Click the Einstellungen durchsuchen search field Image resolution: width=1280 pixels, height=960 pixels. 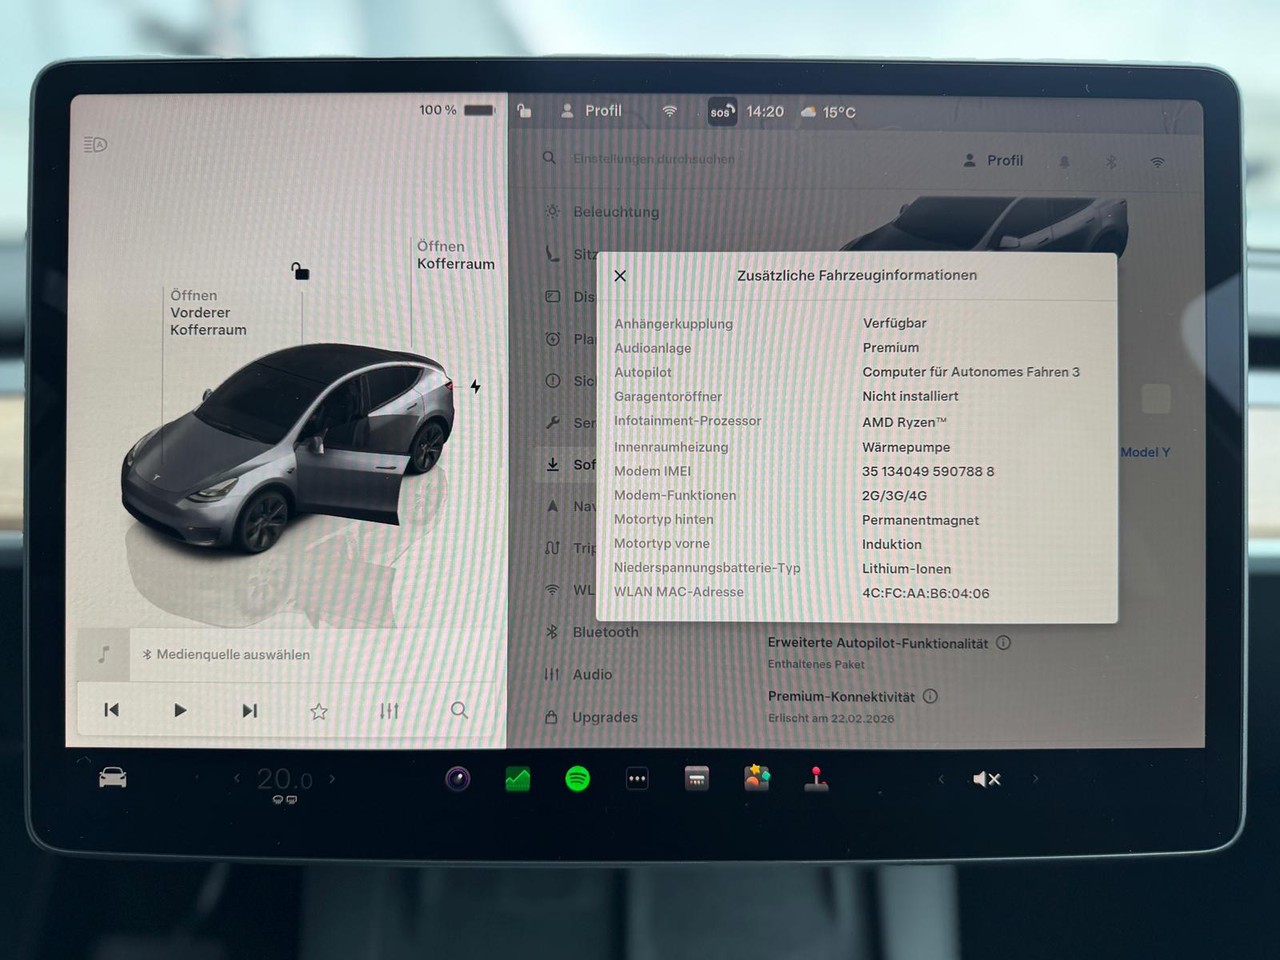[653, 159]
